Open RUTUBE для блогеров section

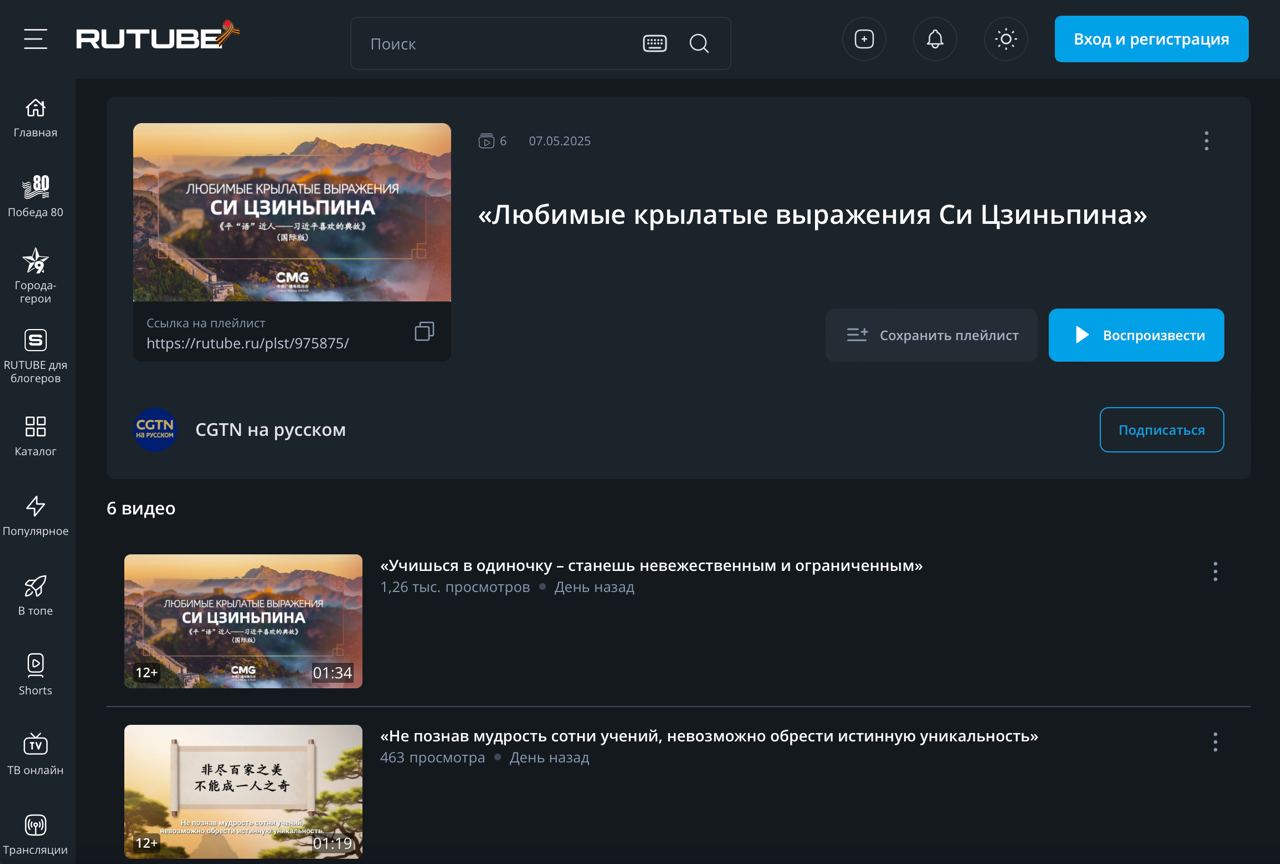pyautogui.click(x=35, y=356)
